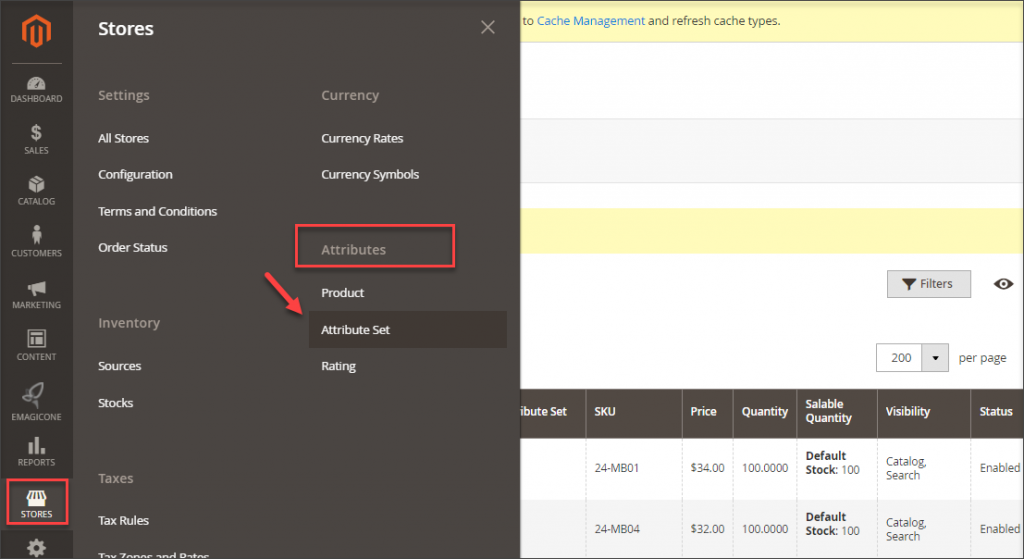
Task: Expand the per page dropdown arrow
Action: 935,358
